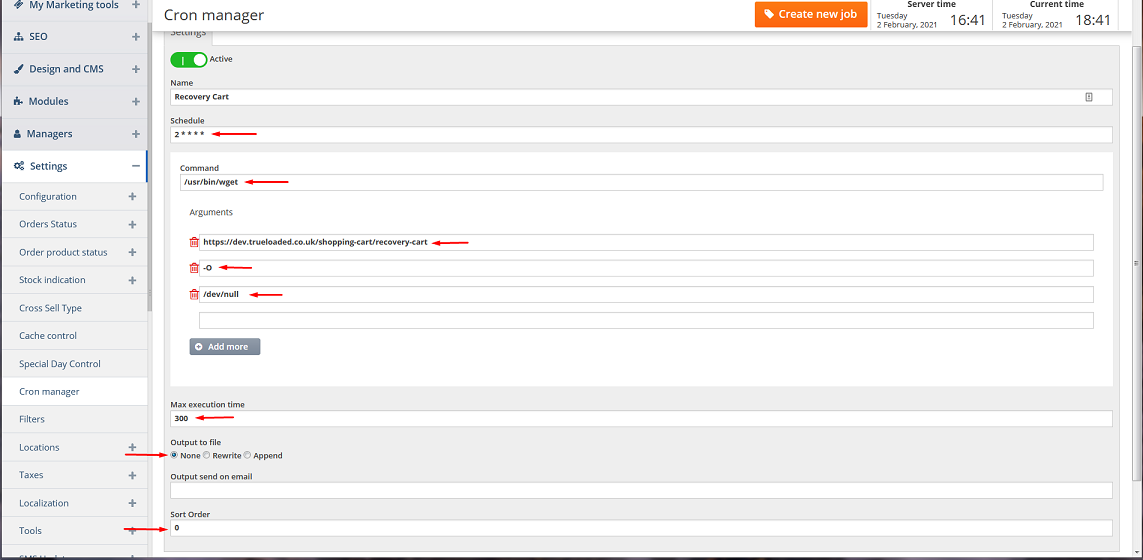Delete the recovery-cart URL argument
This screenshot has width=1143, height=560.
point(194,242)
